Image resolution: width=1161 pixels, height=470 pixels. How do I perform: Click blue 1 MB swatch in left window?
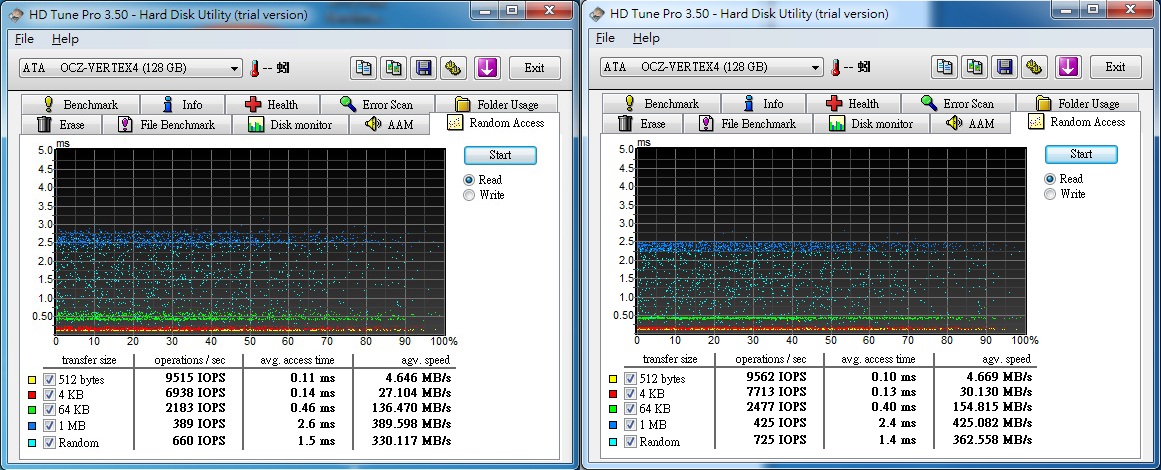[32, 426]
